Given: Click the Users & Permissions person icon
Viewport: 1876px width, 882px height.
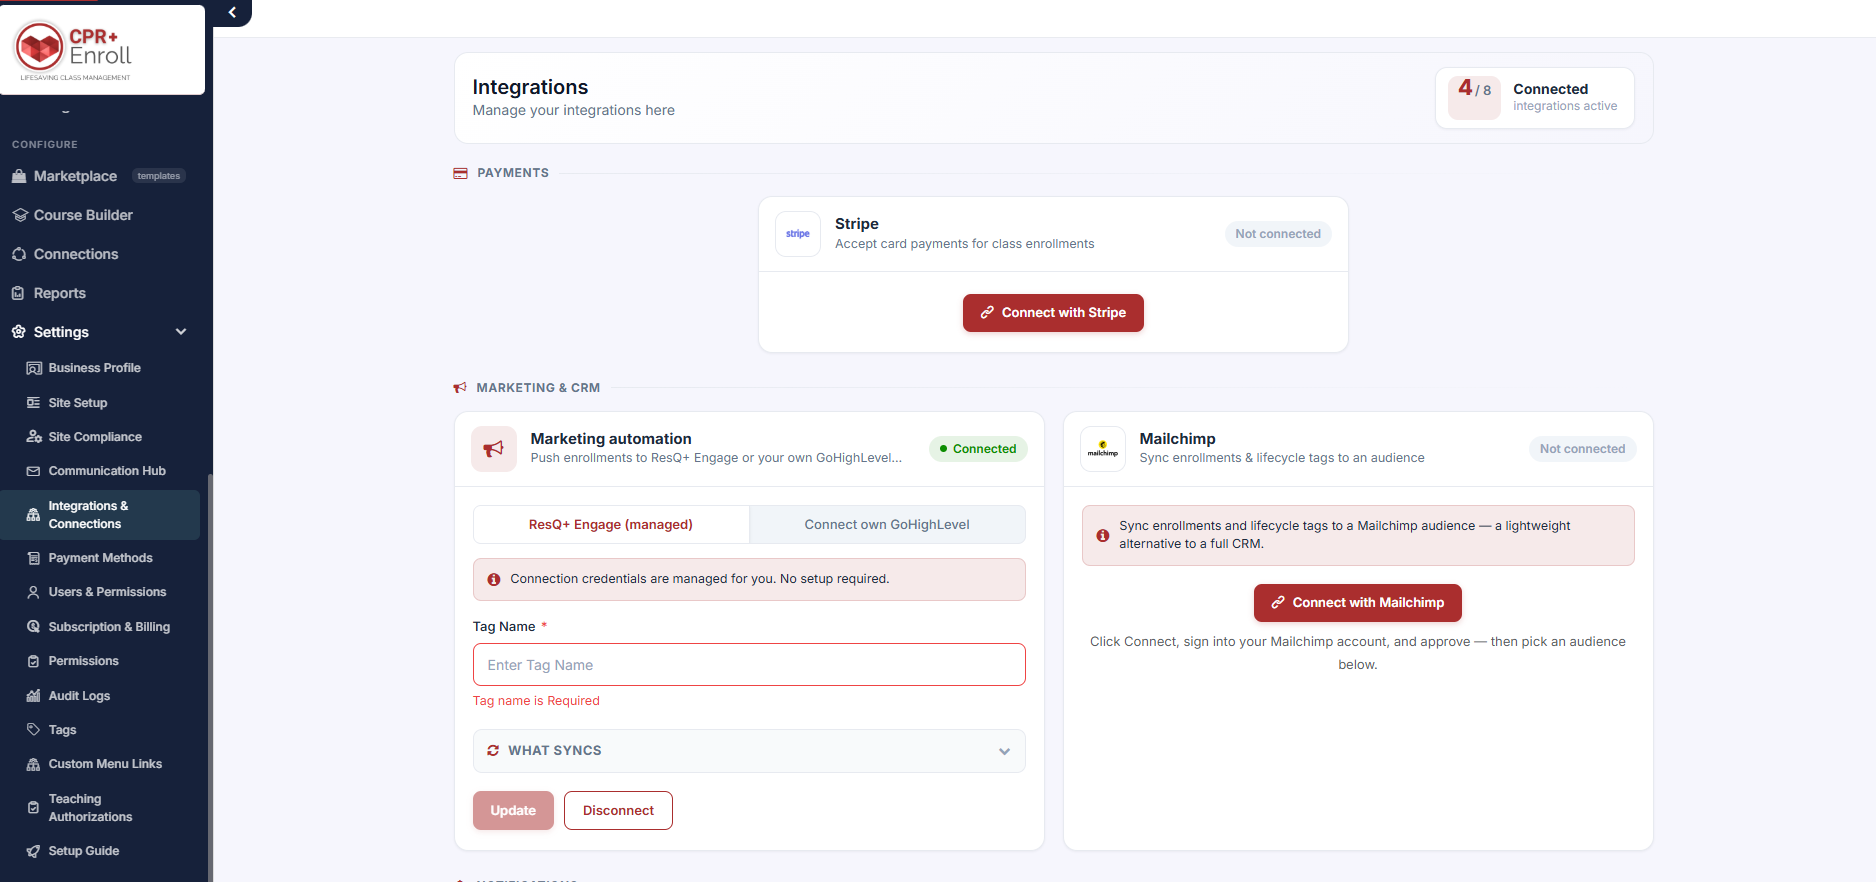Looking at the screenshot, I should click(x=34, y=592).
